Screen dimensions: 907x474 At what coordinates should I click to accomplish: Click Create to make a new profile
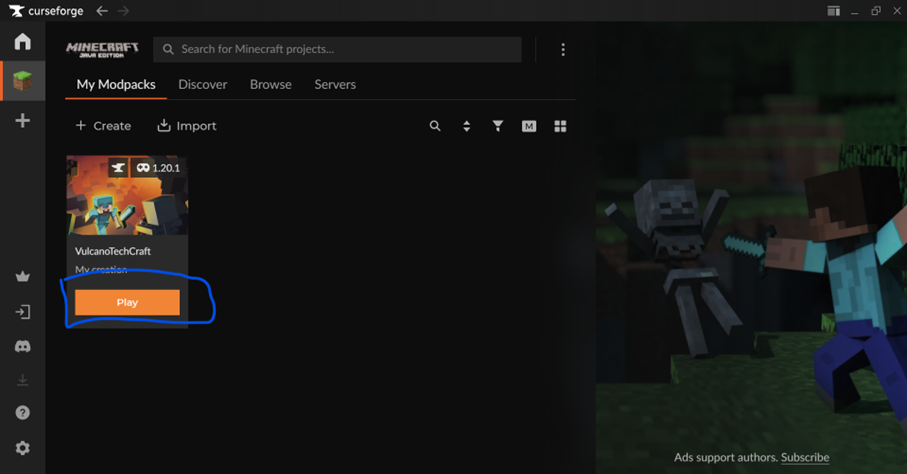104,126
